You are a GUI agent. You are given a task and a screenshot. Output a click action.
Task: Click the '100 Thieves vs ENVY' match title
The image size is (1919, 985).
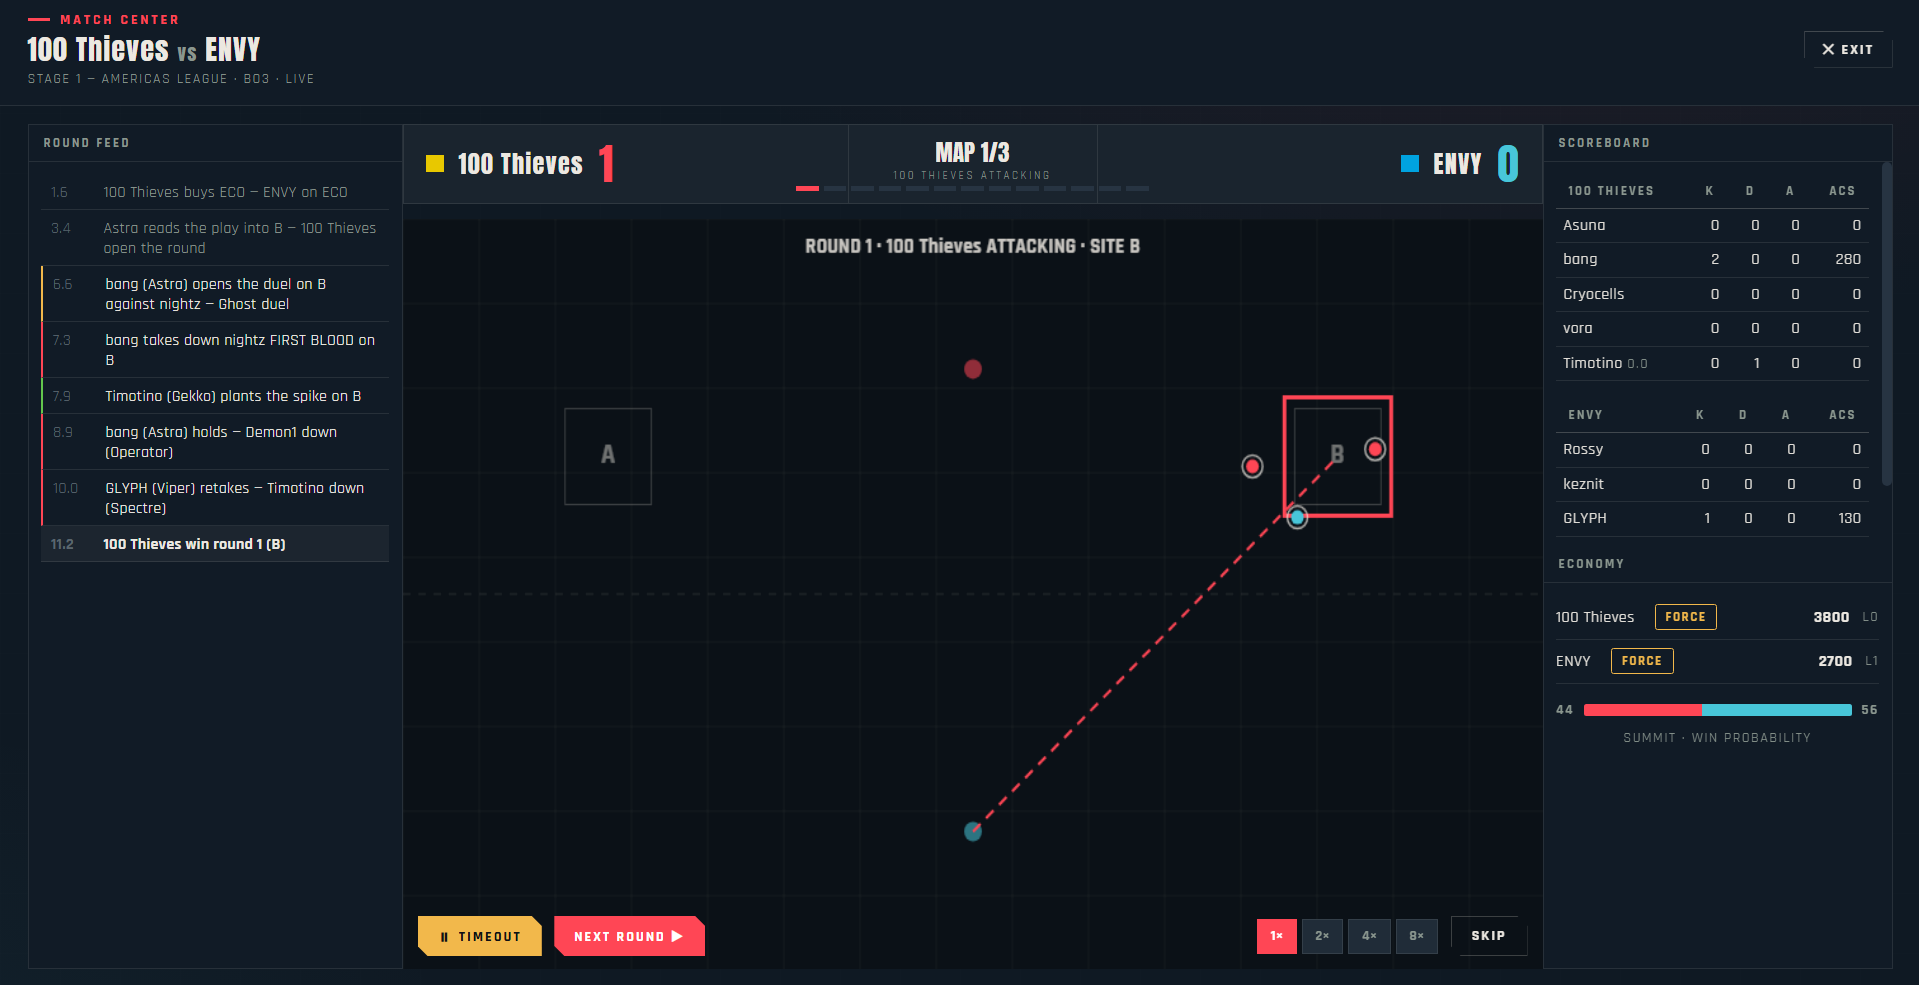tap(144, 49)
